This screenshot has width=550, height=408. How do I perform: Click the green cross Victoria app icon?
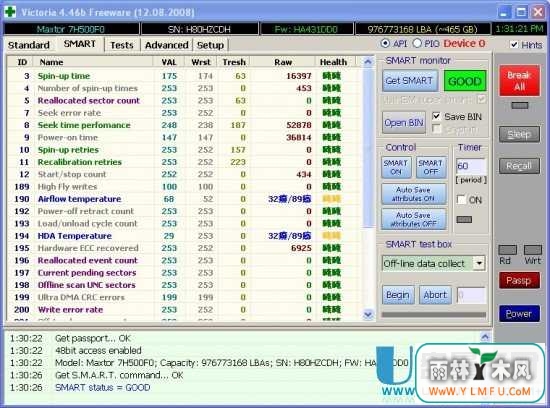(x=10, y=12)
